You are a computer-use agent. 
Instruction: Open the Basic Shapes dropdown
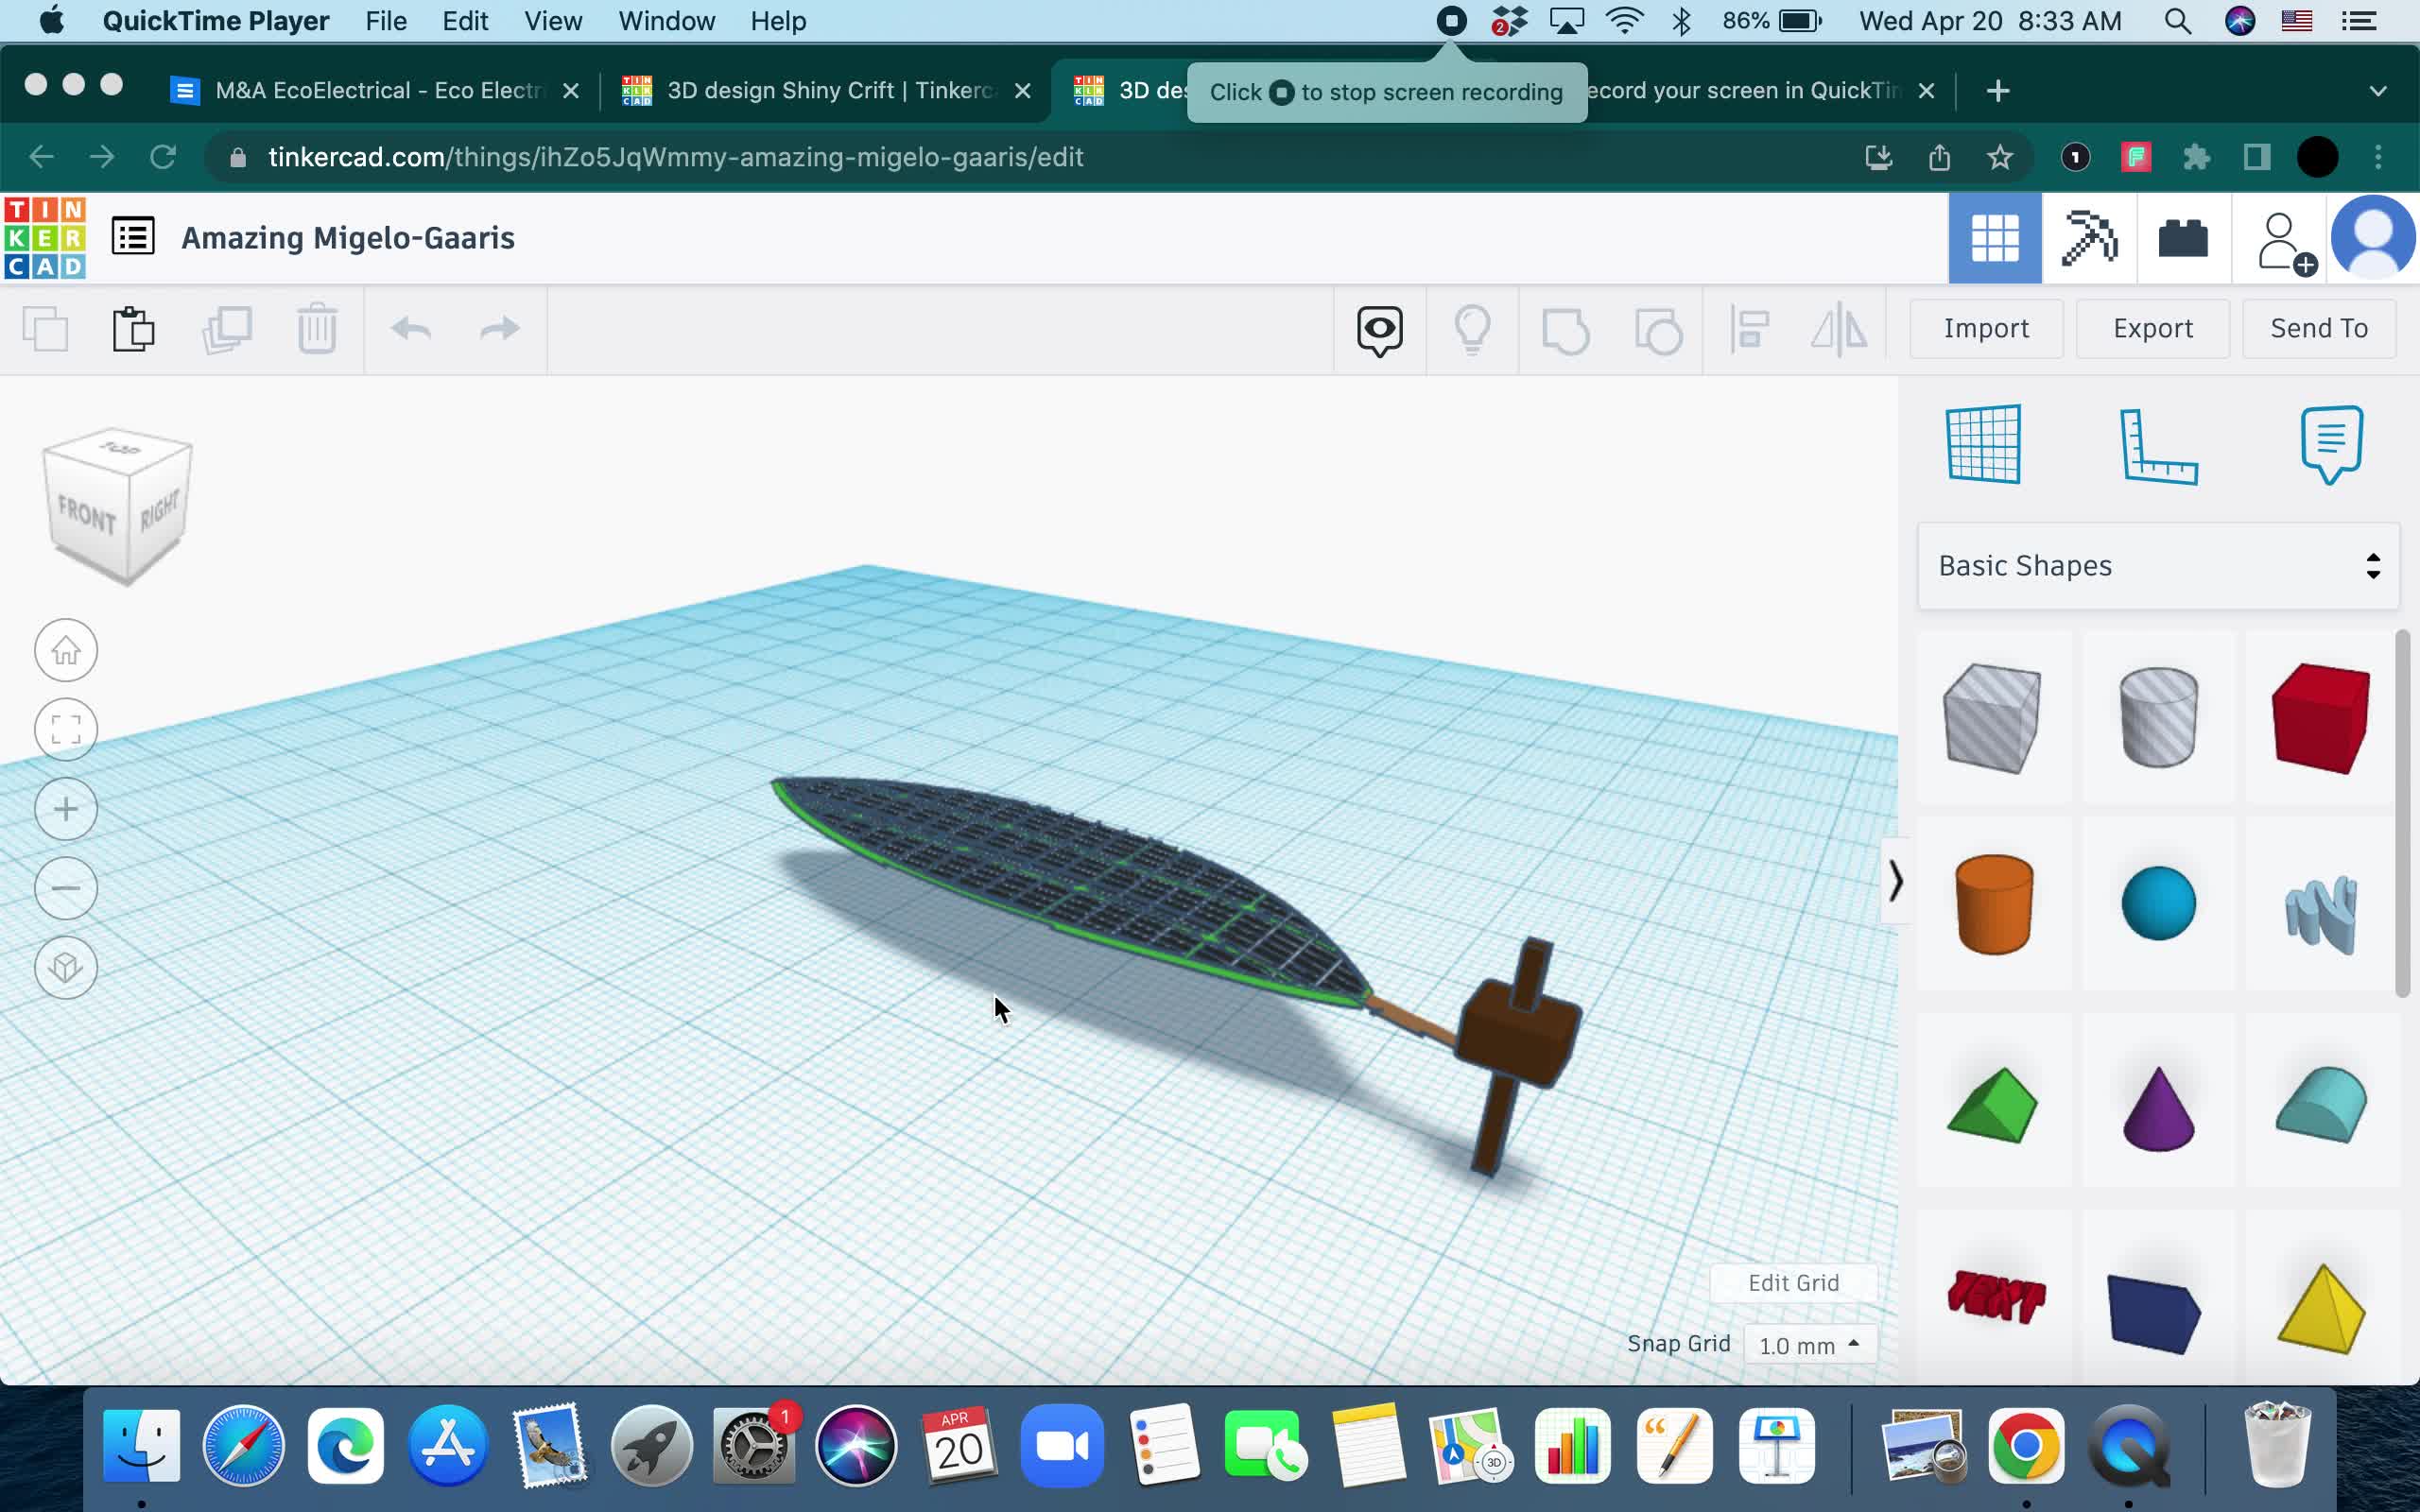2158,566
